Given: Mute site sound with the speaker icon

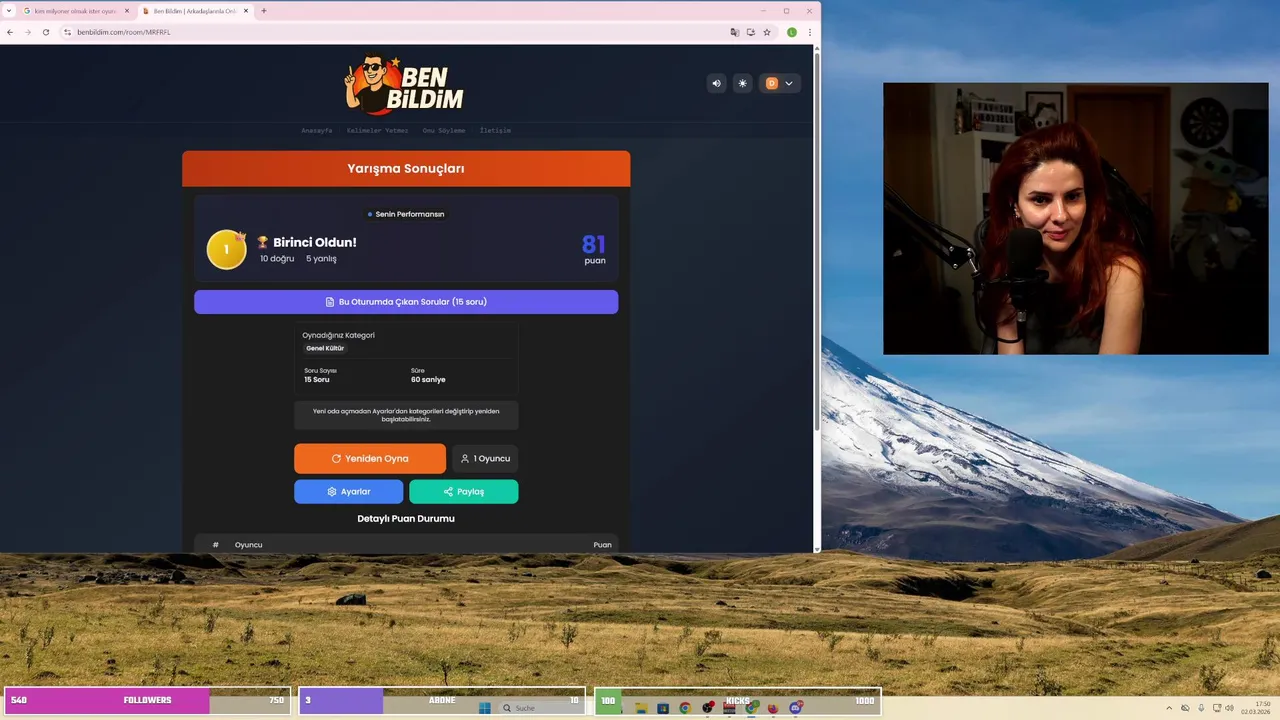Looking at the screenshot, I should coord(716,83).
